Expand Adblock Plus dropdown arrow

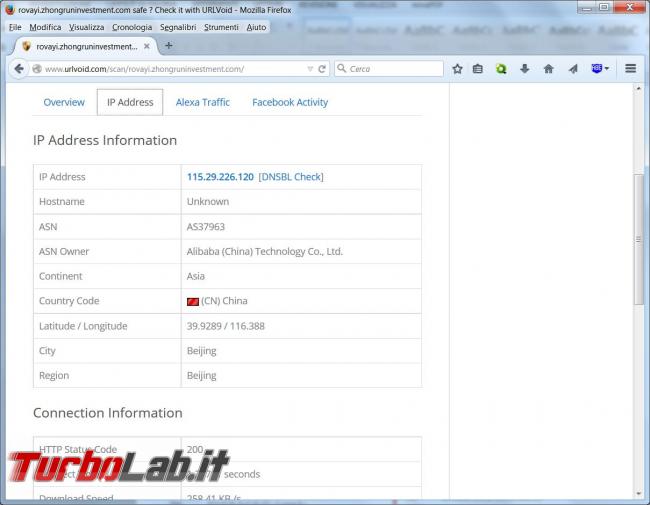[606, 68]
